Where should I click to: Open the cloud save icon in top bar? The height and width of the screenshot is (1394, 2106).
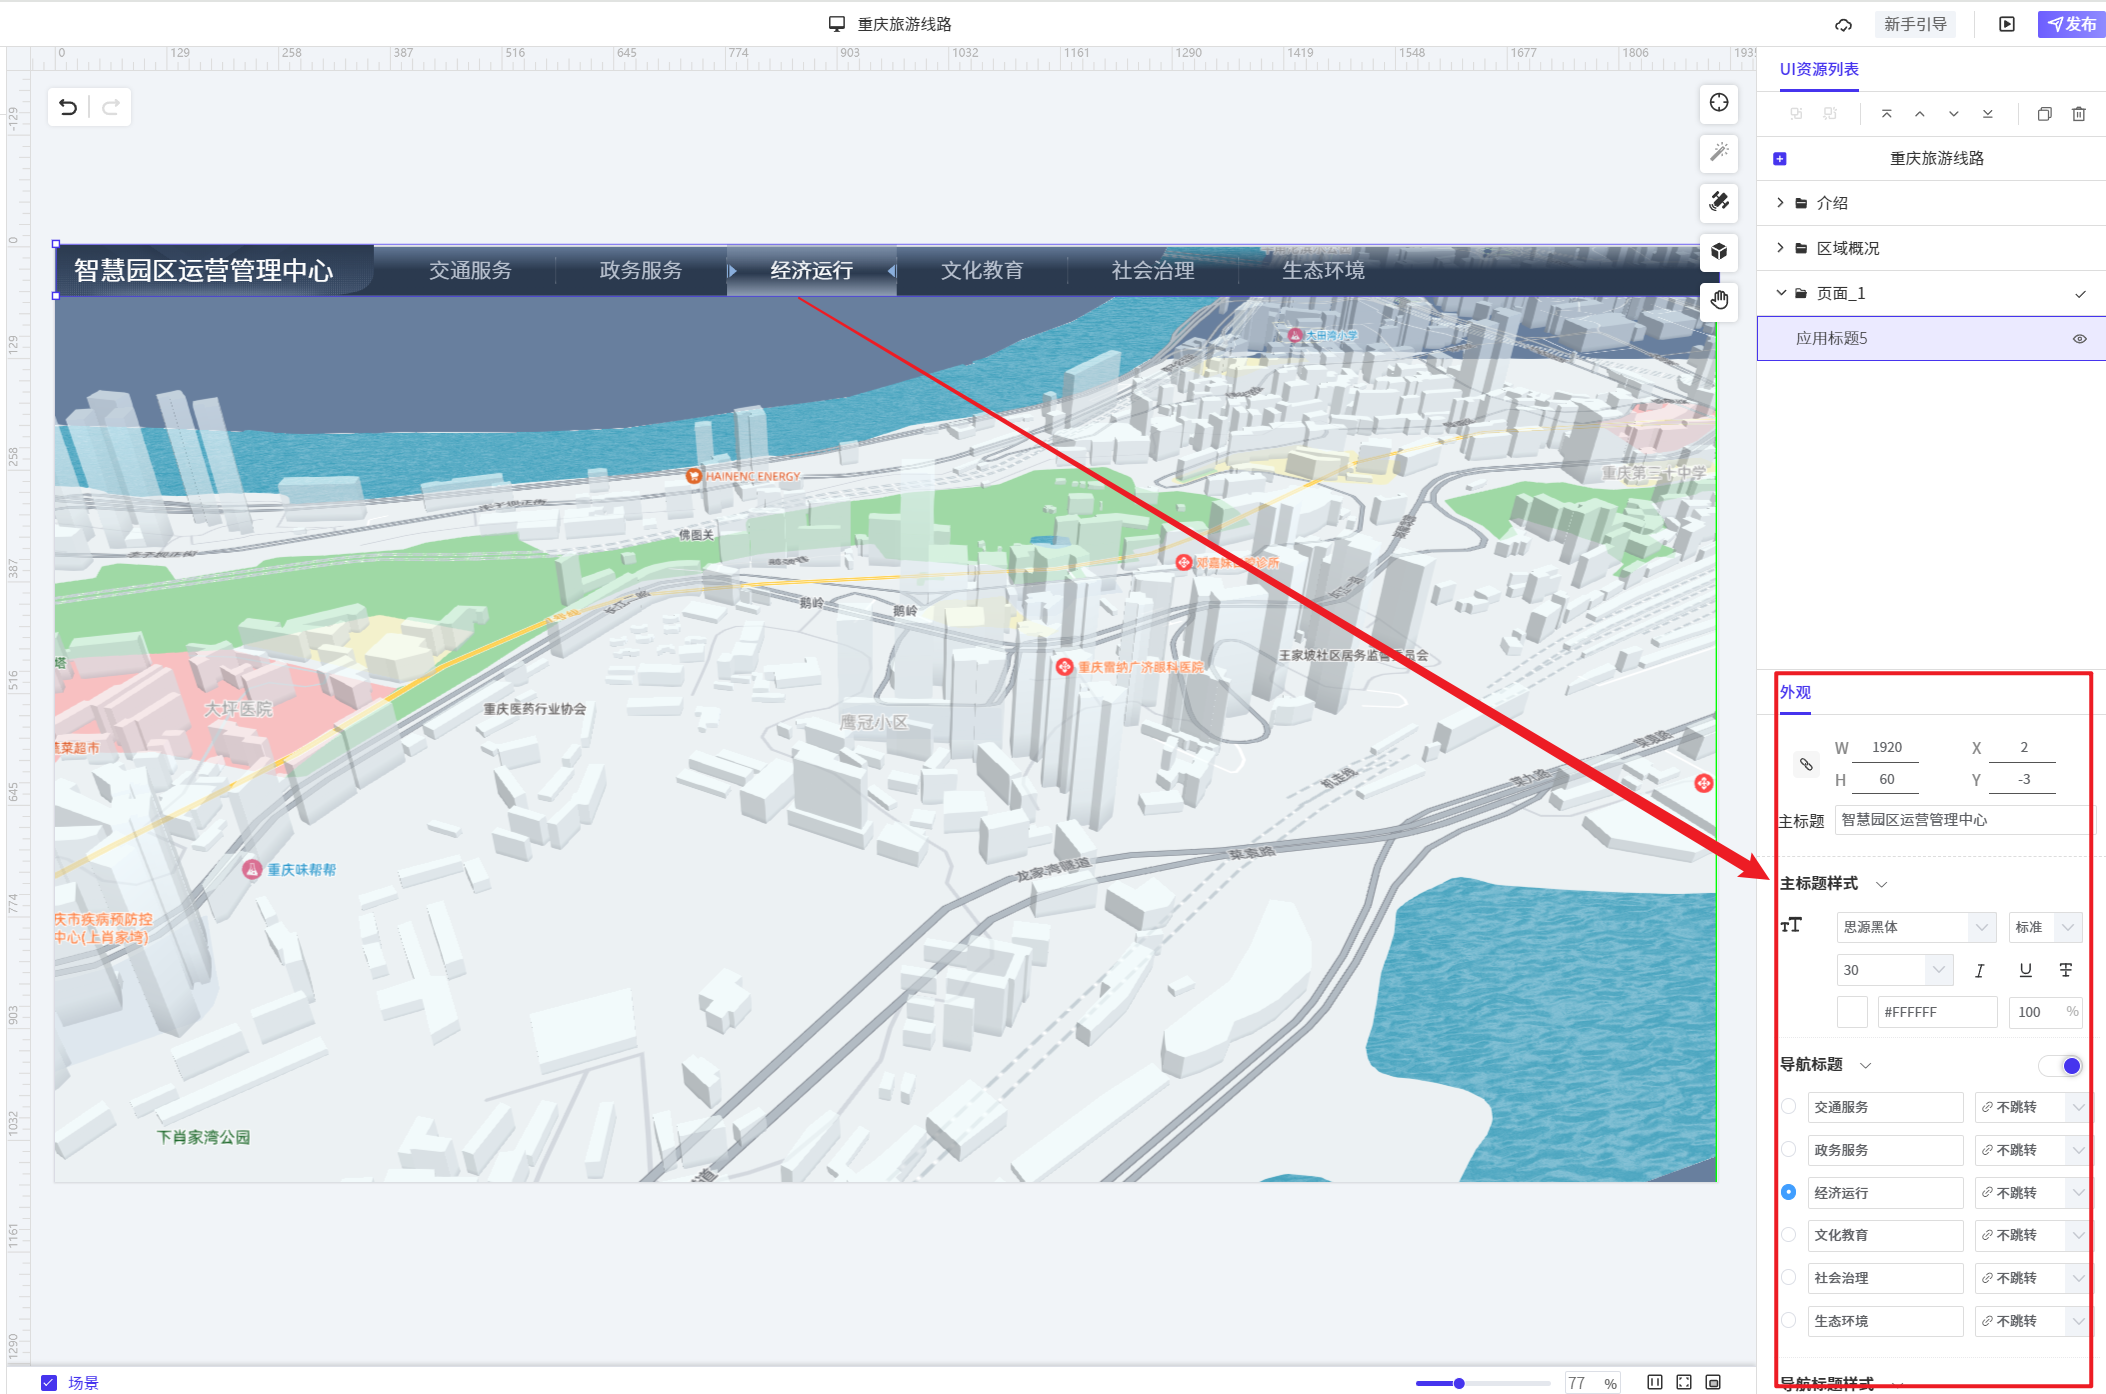[1843, 24]
